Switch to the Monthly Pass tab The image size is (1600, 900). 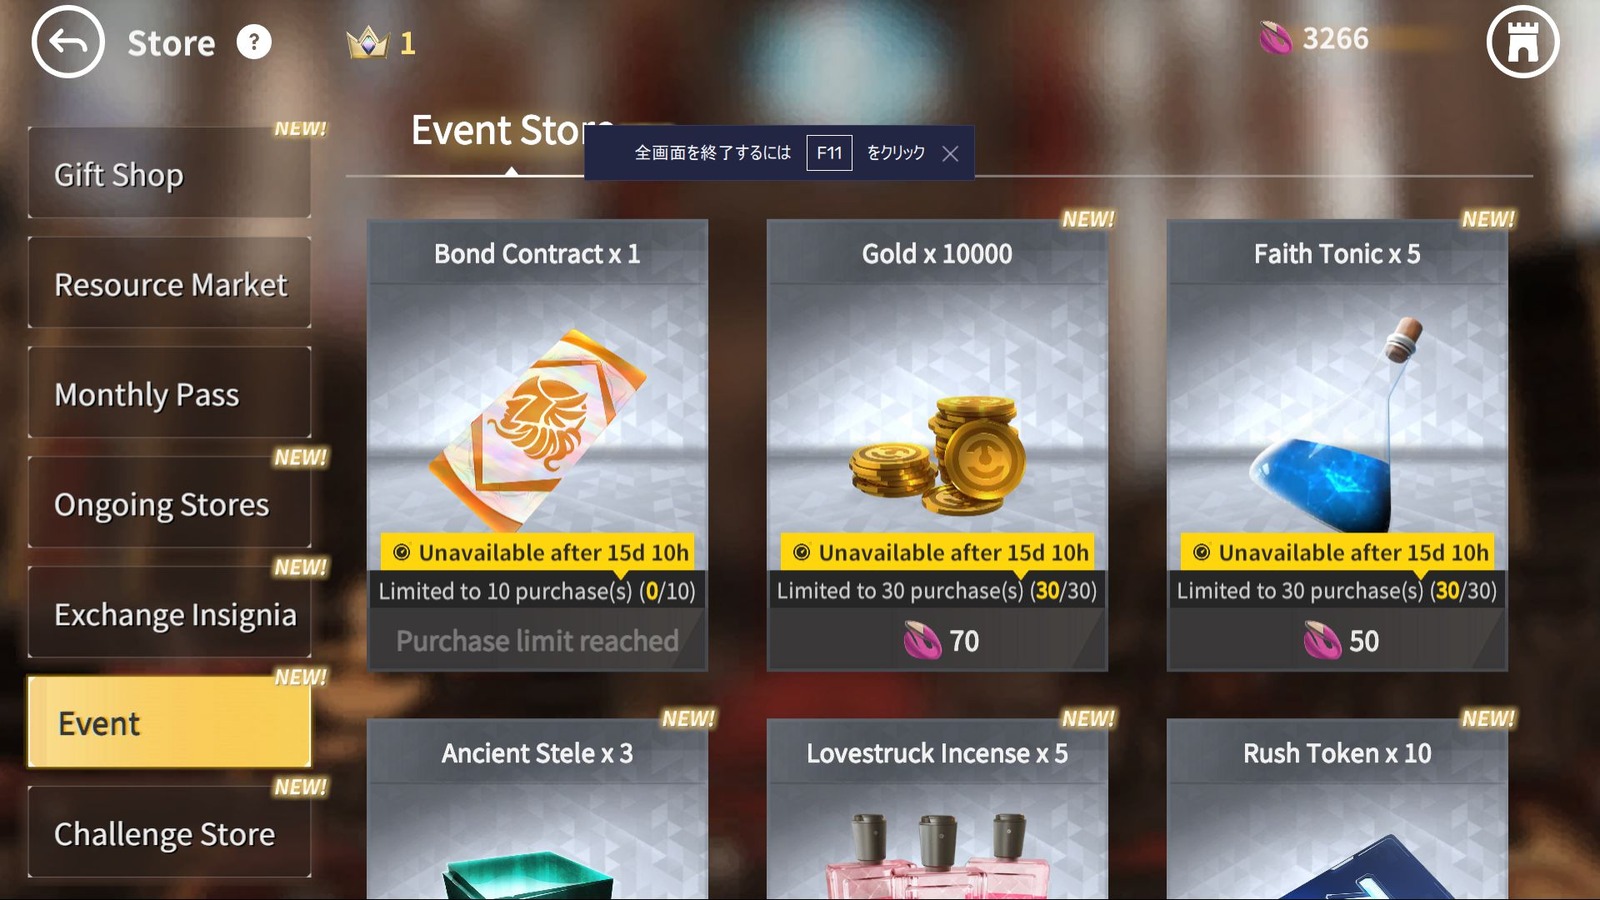pos(169,393)
